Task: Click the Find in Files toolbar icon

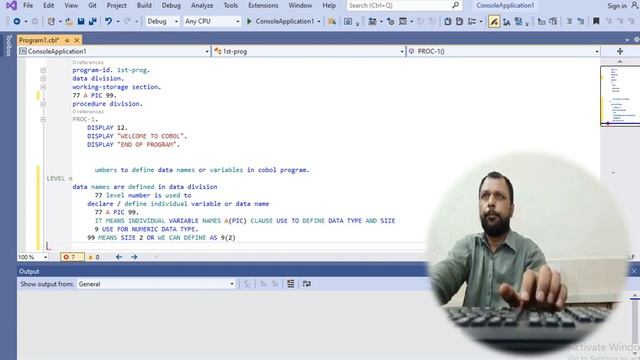Action: coord(332,21)
